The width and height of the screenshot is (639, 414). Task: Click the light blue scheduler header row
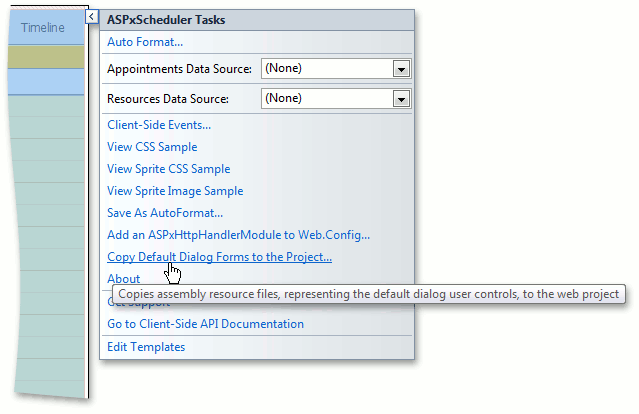pos(42,80)
